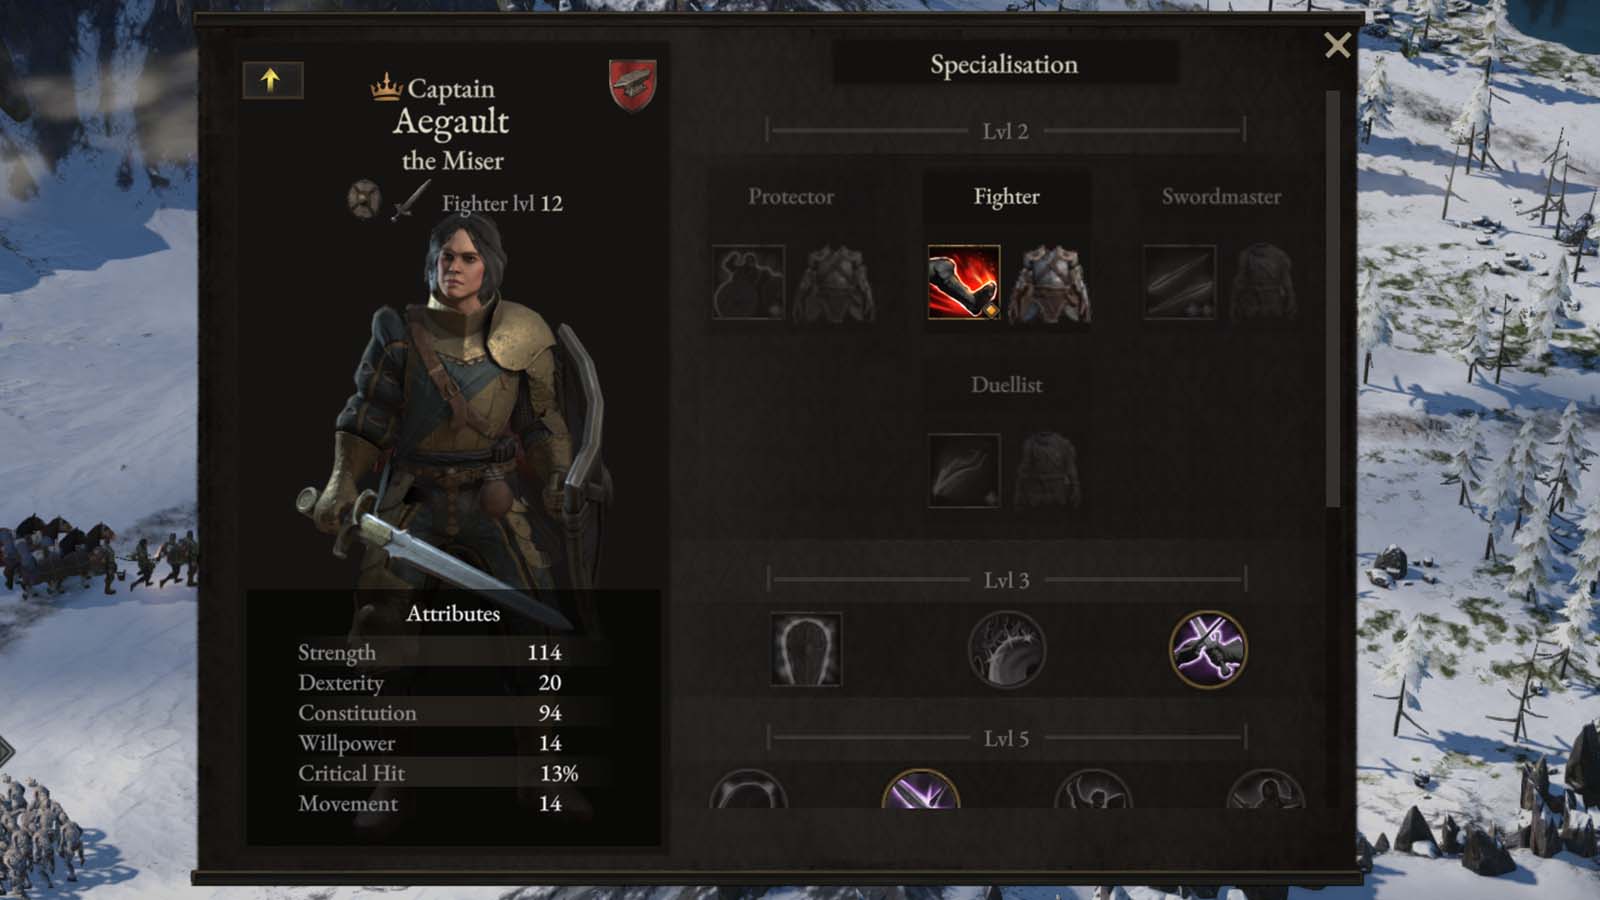Choose the purple Lvl 3 sword skill

pyautogui.click(x=1208, y=650)
